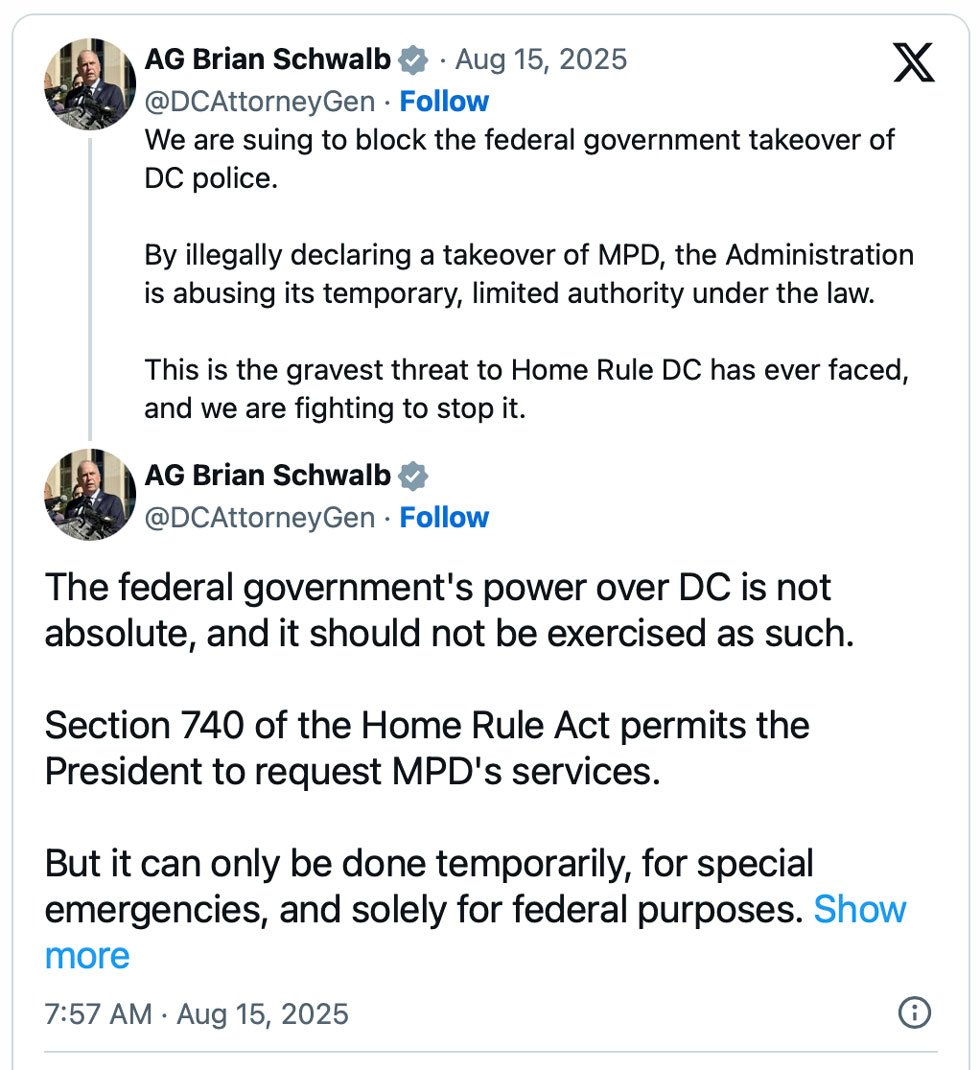Screen dimensions: 980x1070
Task: Click the thread line connecting the two tweets
Action: [90, 290]
